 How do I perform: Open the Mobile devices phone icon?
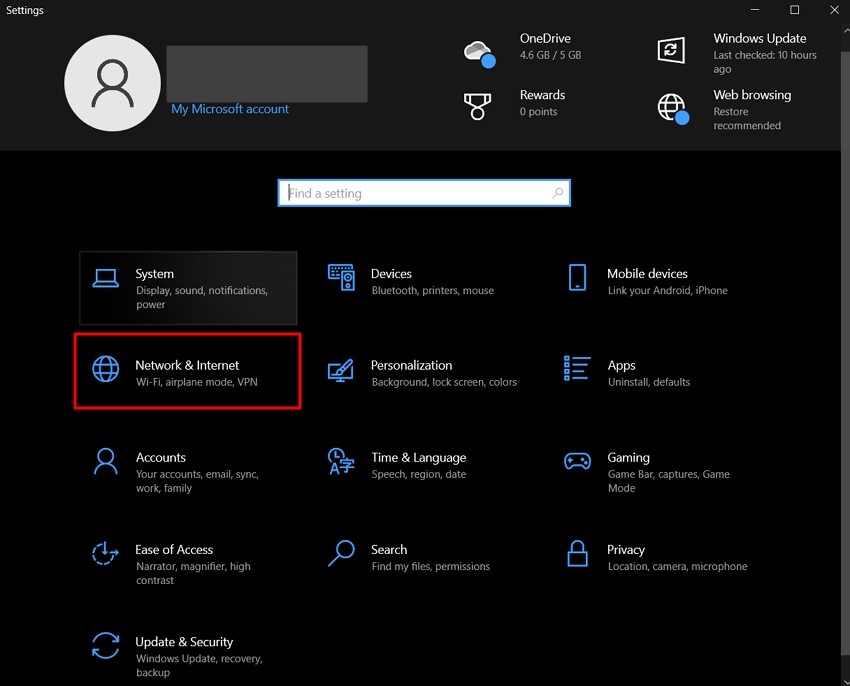coord(577,278)
